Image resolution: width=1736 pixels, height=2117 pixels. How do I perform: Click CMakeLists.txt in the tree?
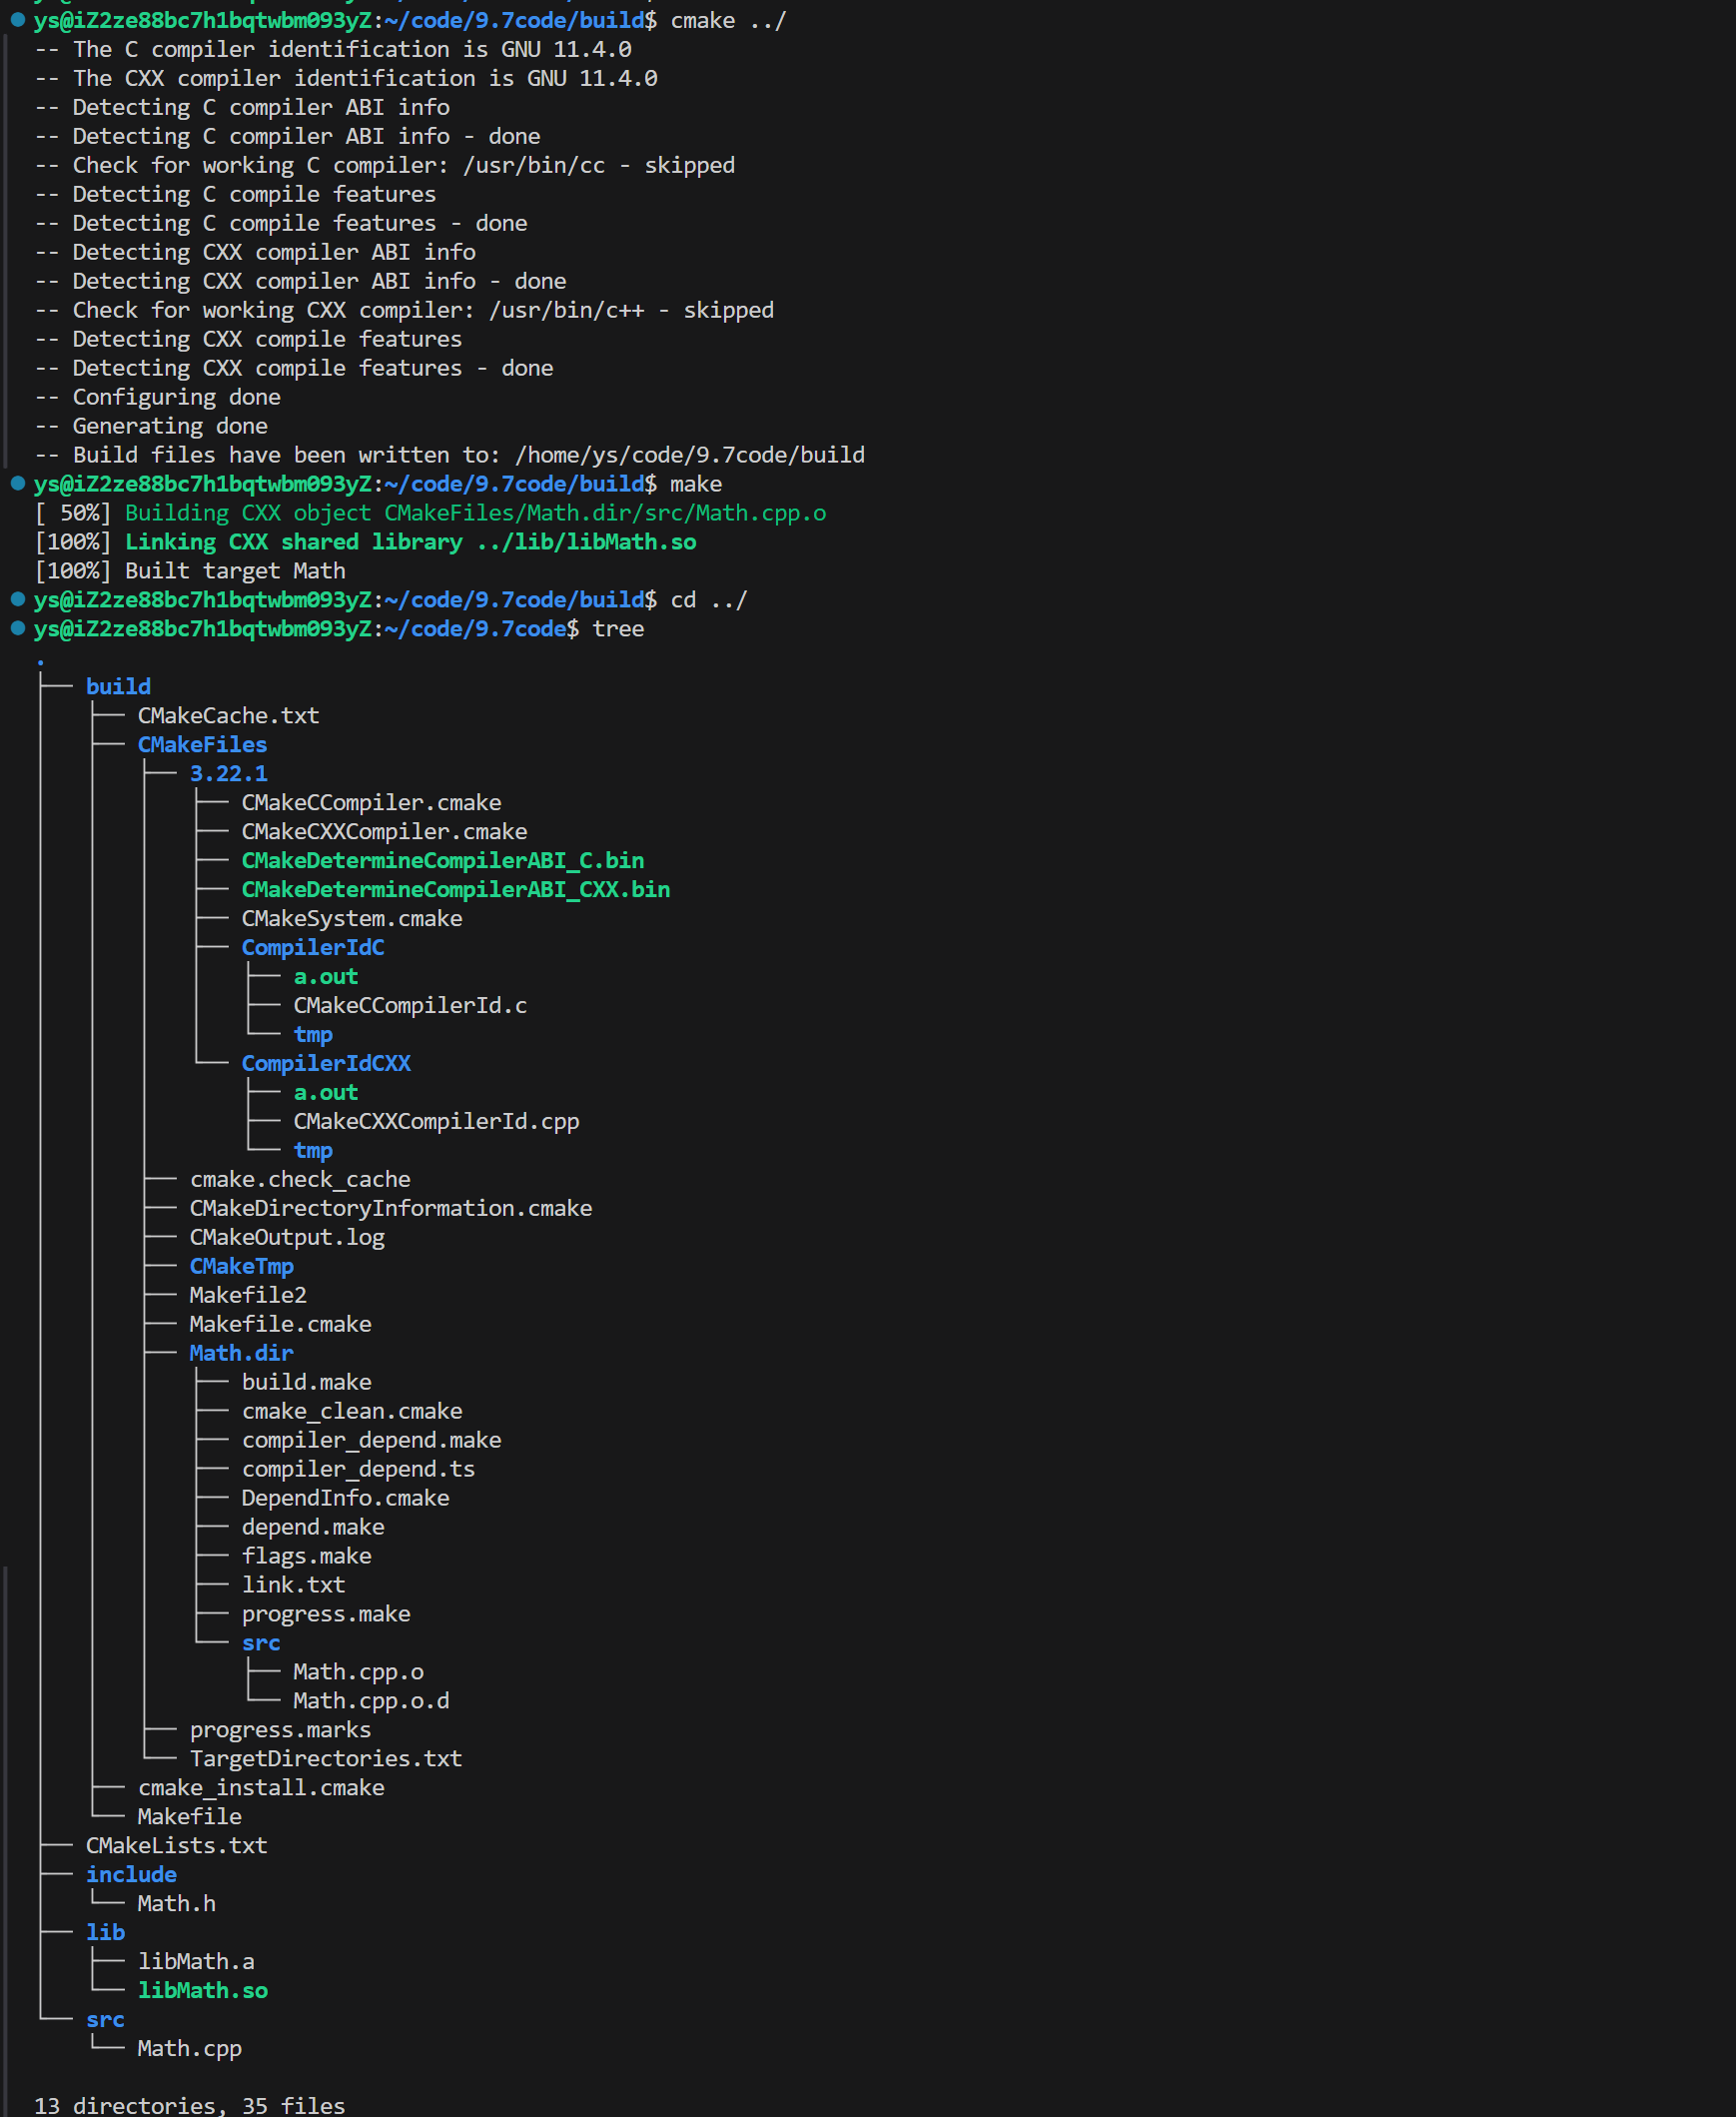point(176,1847)
